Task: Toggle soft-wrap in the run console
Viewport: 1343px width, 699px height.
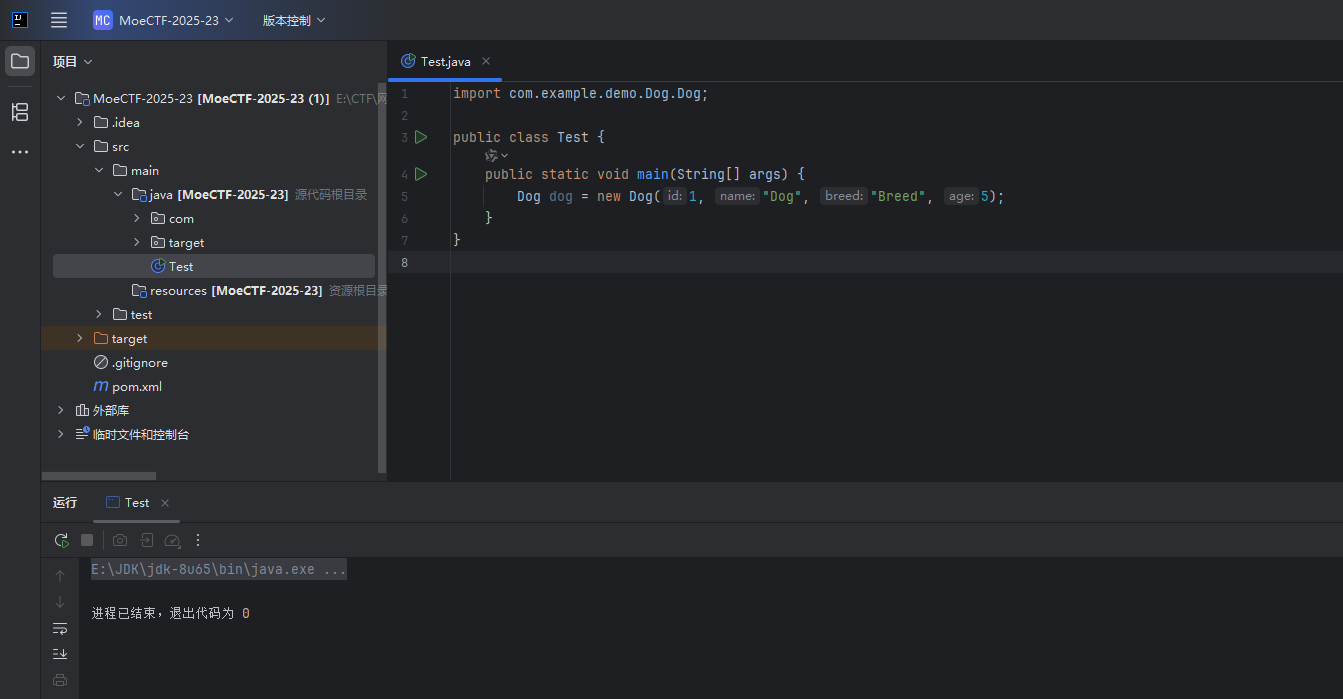Action: pos(60,628)
